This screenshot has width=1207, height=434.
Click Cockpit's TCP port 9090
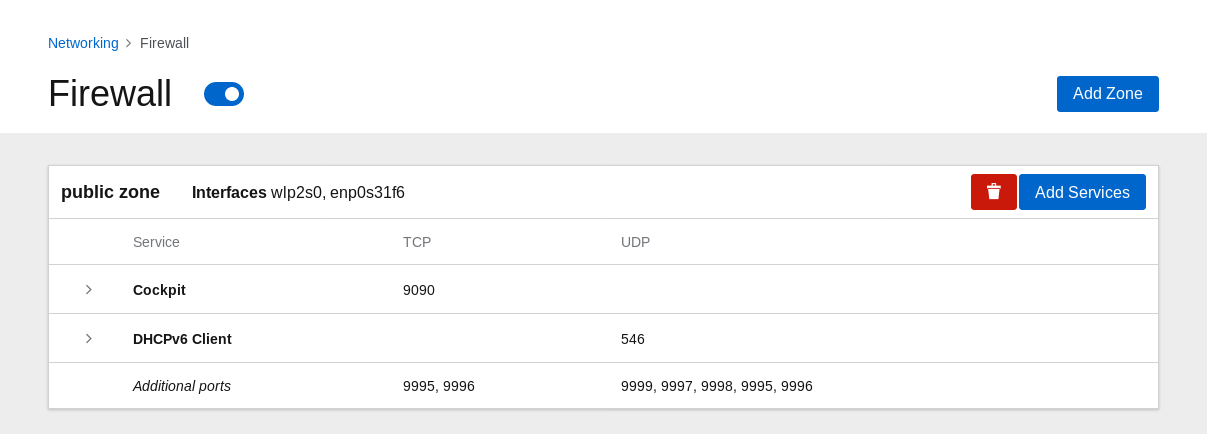419,290
